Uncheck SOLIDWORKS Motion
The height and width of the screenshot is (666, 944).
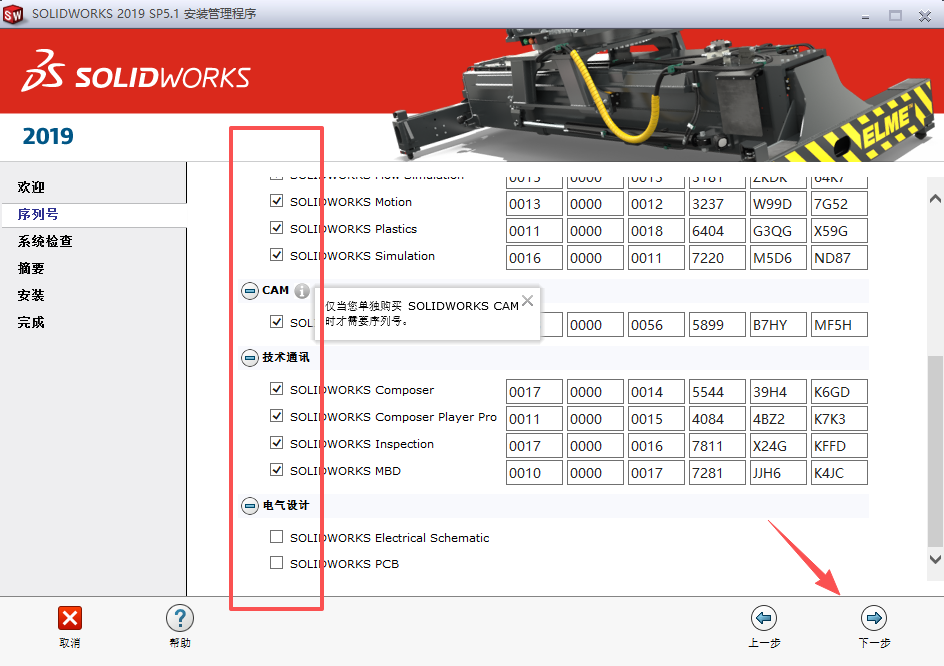[276, 201]
